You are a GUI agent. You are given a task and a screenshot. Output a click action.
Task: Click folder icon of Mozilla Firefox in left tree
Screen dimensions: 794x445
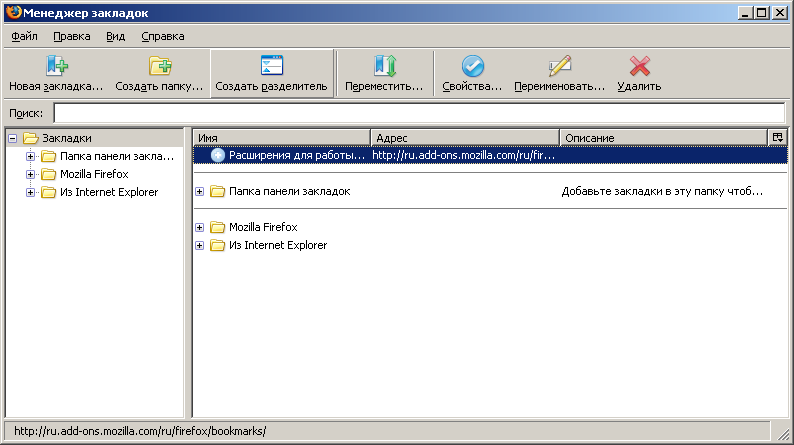[49, 174]
